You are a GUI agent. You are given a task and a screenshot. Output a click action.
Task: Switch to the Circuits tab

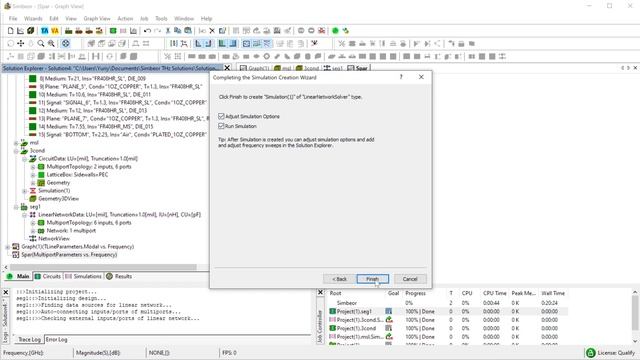pyautogui.click(x=47, y=276)
